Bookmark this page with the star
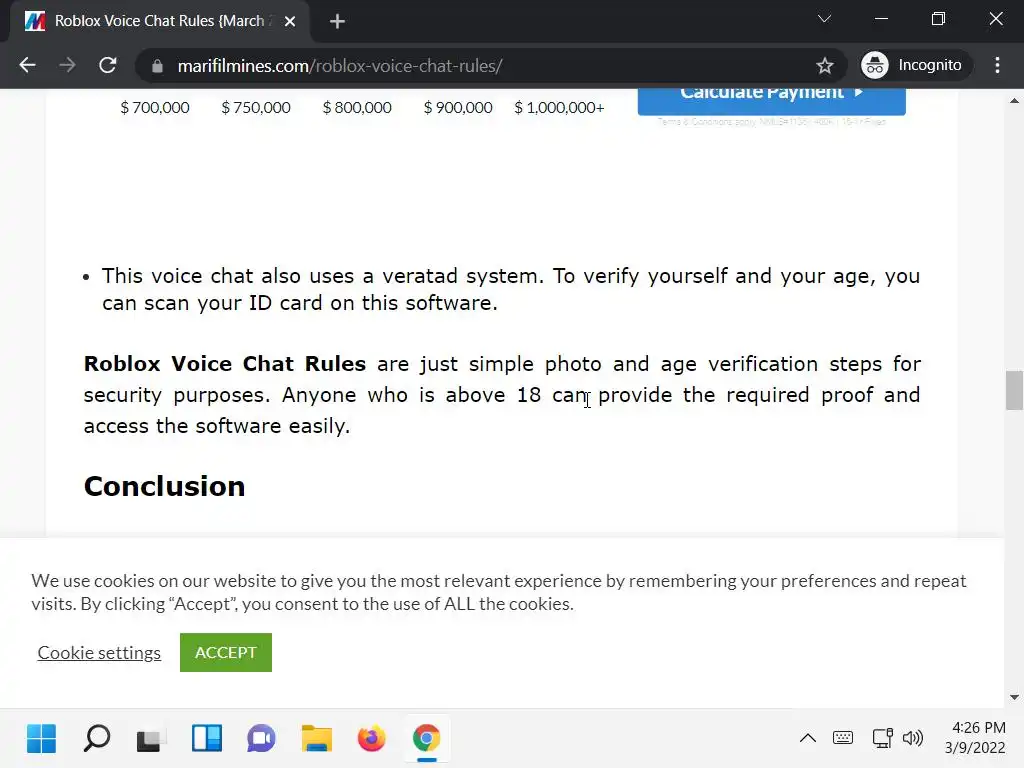1024x768 pixels. [x=825, y=65]
